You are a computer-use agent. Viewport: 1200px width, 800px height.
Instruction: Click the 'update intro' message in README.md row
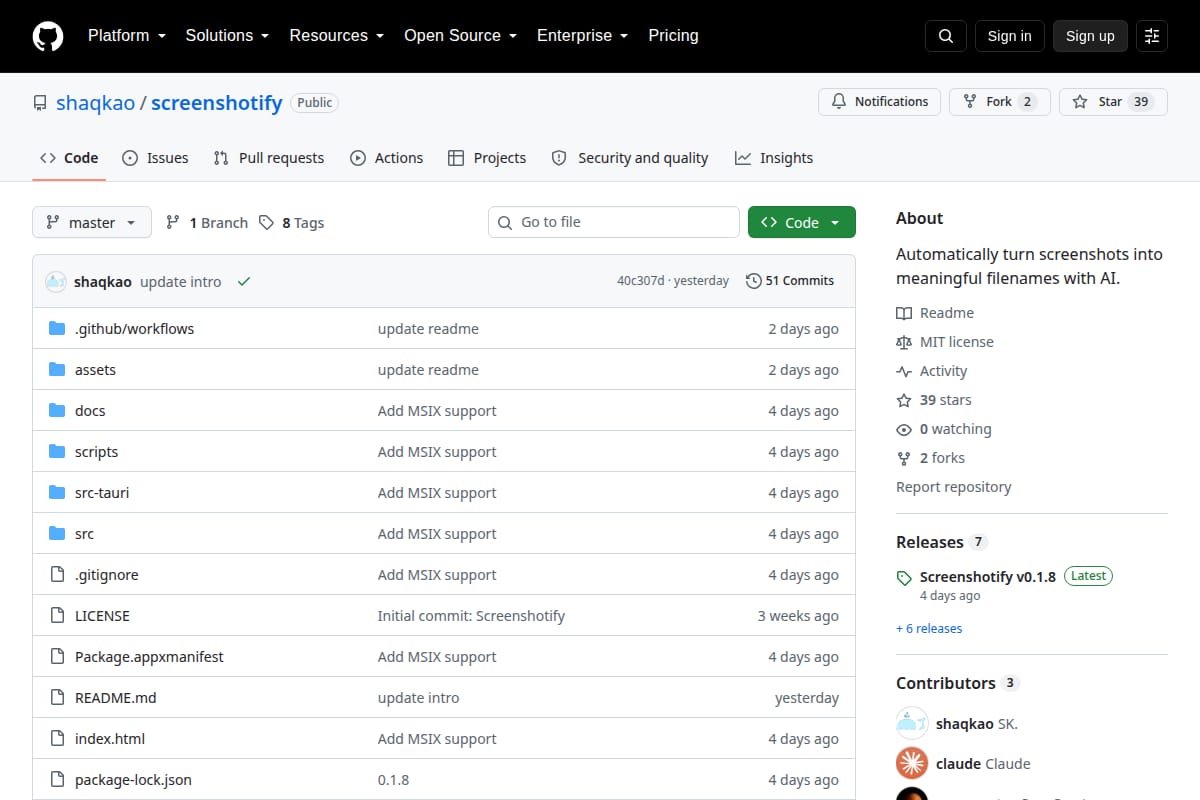(418, 698)
